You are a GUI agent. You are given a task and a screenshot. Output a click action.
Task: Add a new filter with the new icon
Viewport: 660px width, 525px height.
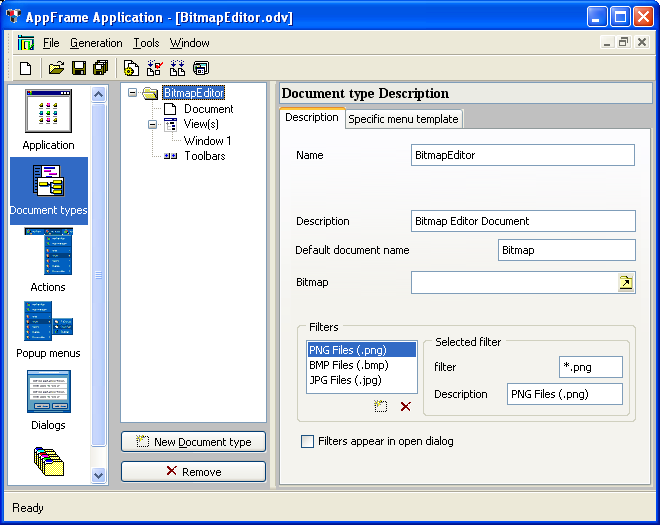381,406
